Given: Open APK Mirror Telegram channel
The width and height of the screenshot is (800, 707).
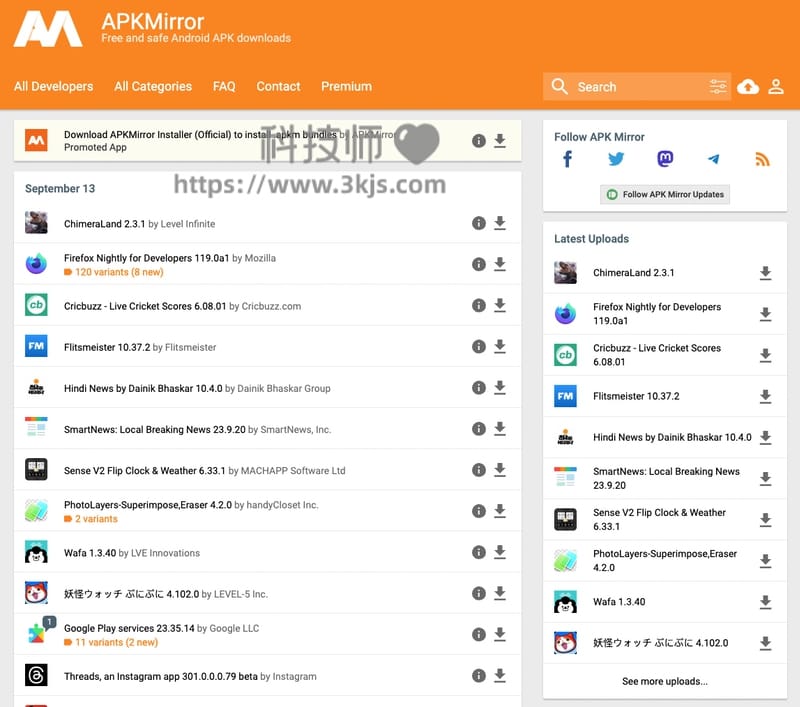Looking at the screenshot, I should [x=714, y=159].
